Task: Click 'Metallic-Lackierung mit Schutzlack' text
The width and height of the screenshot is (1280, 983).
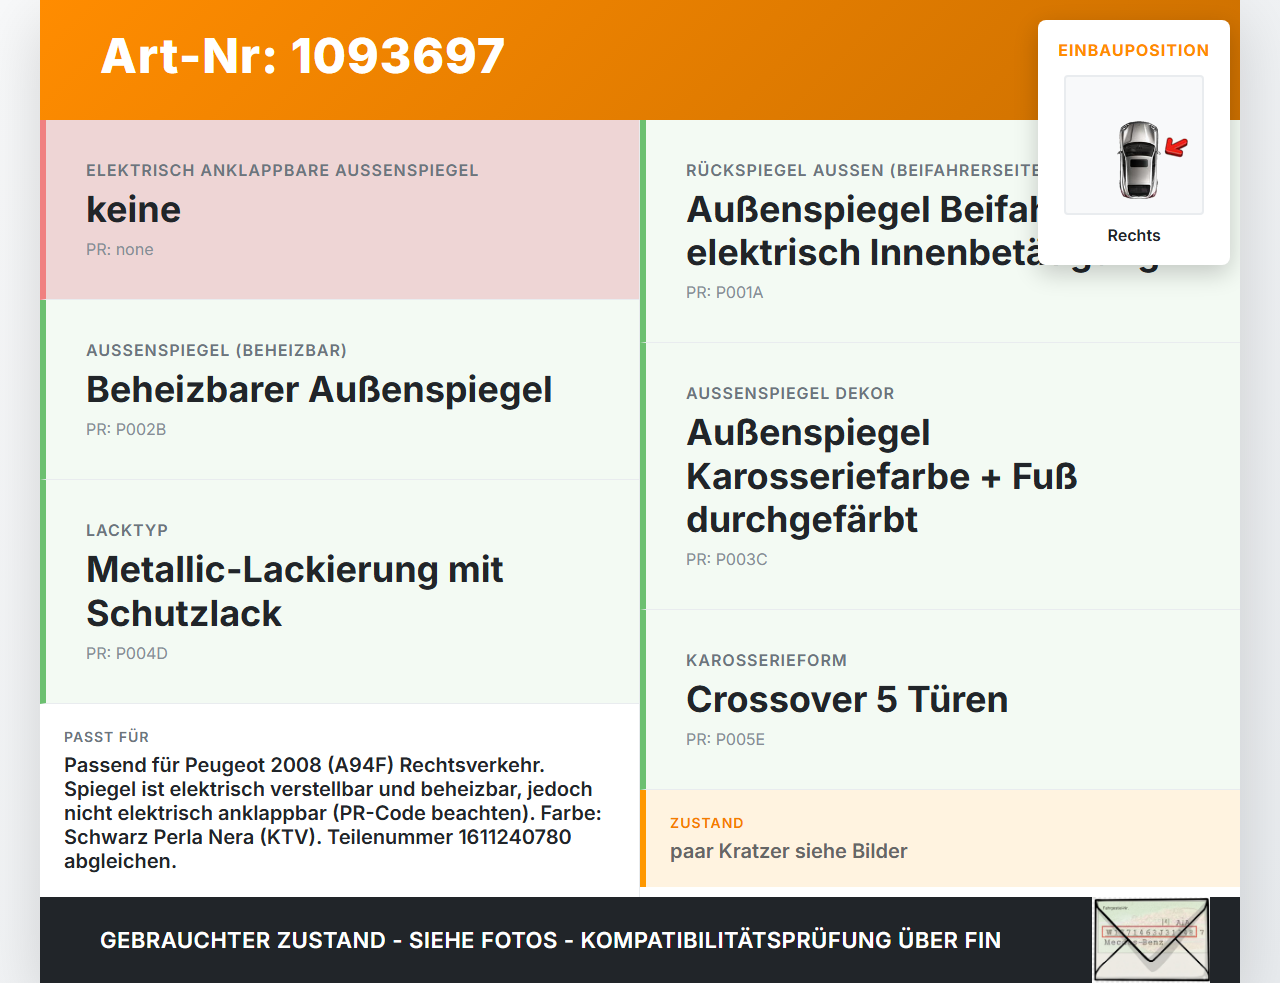Action: tap(295, 591)
